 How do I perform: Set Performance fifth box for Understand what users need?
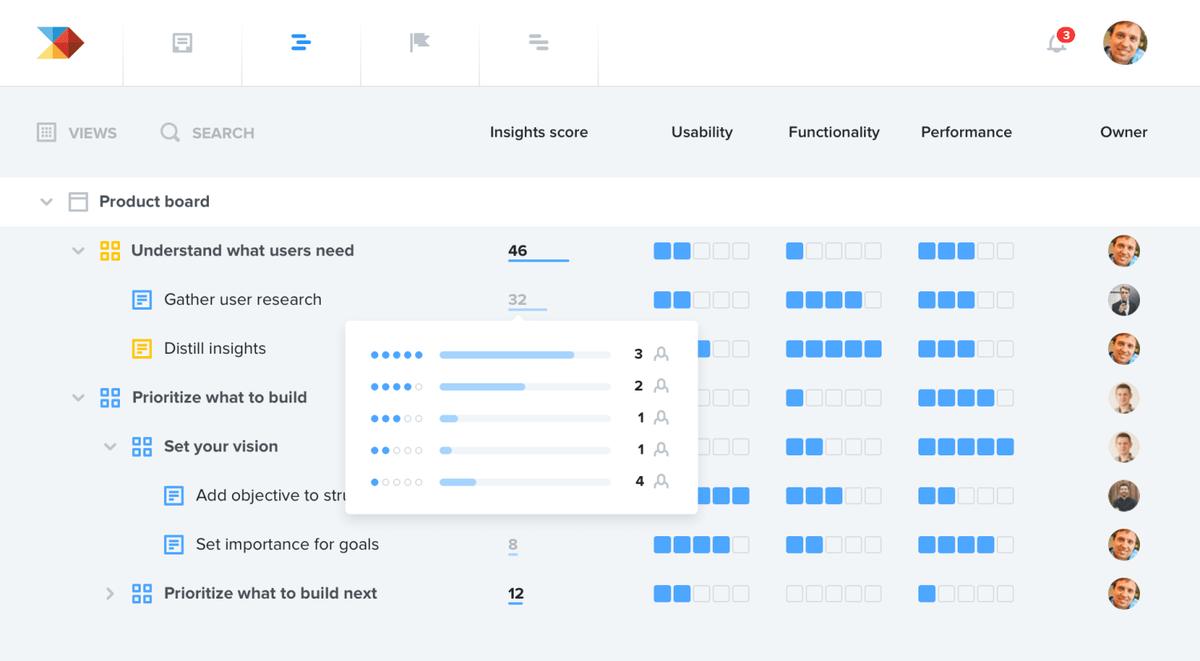(x=1005, y=251)
